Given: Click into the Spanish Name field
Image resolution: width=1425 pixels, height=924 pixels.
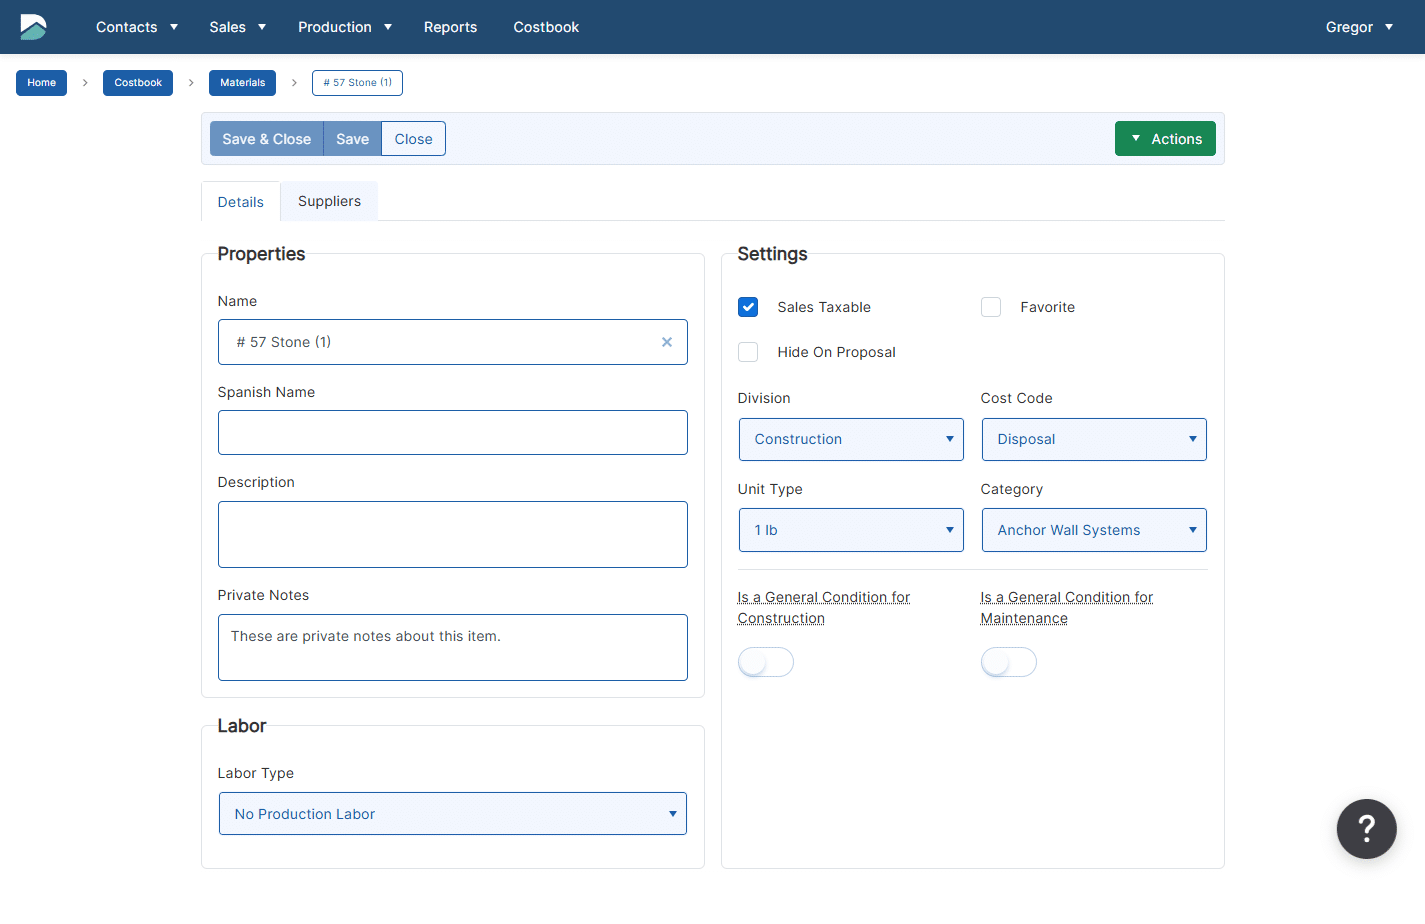Looking at the screenshot, I should point(452,433).
